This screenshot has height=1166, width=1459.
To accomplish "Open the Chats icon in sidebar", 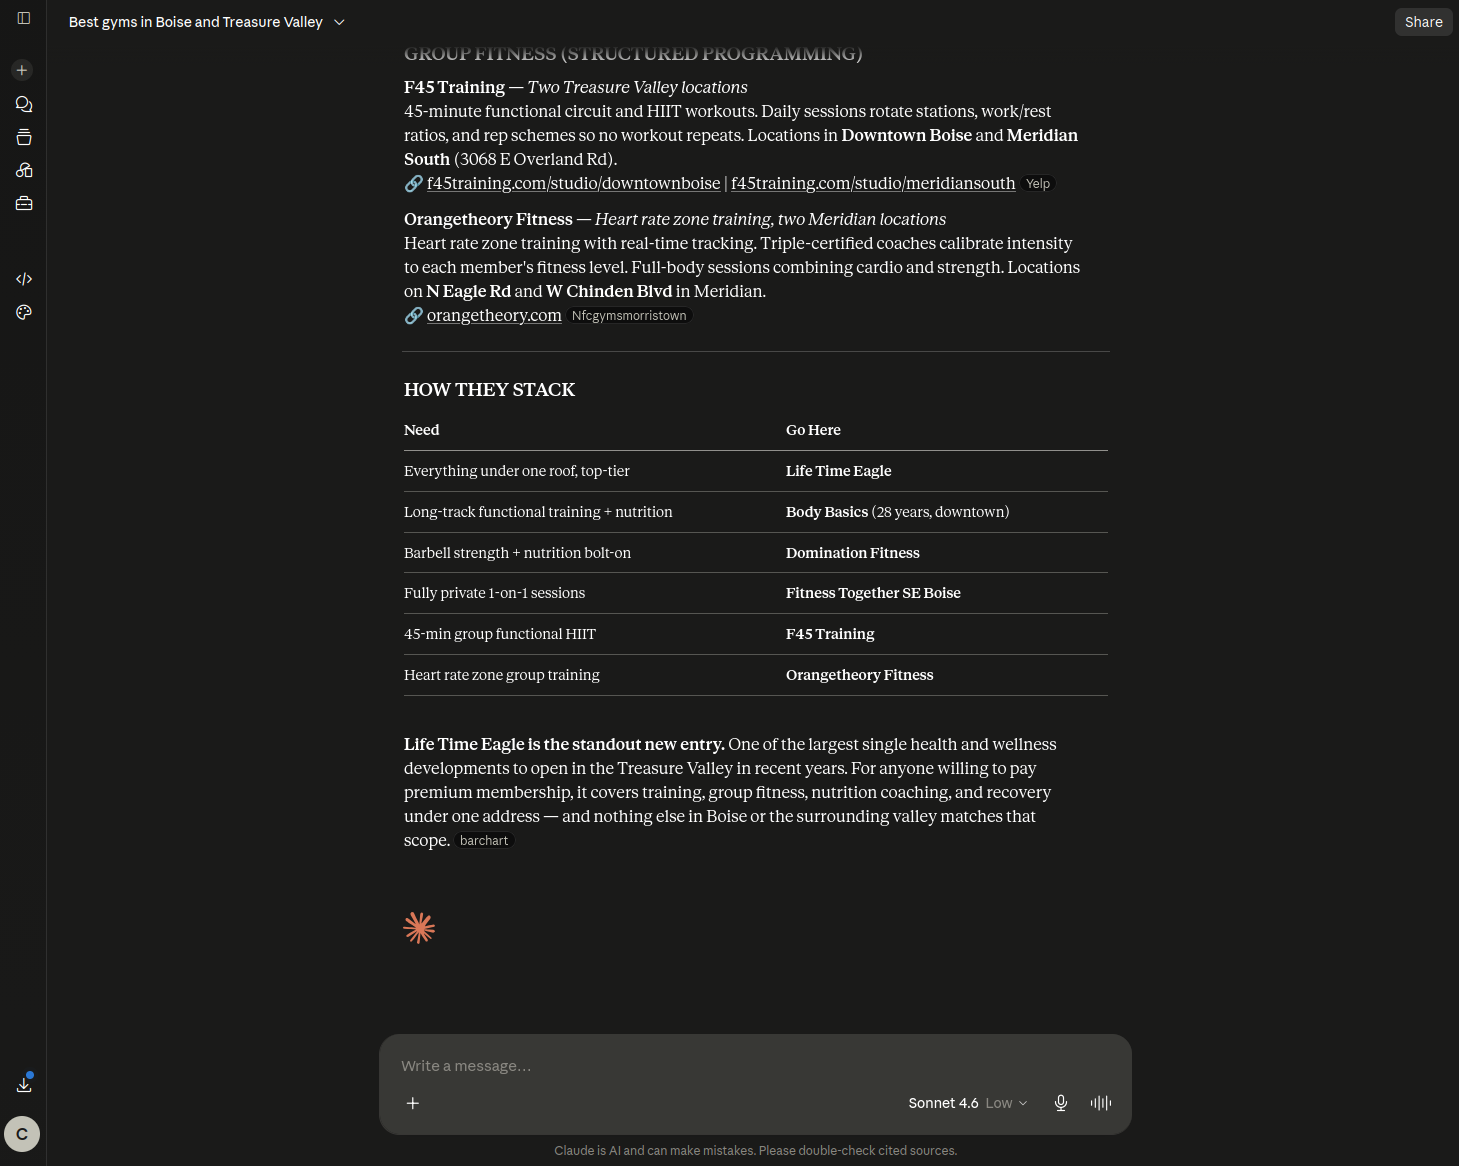I will [24, 104].
